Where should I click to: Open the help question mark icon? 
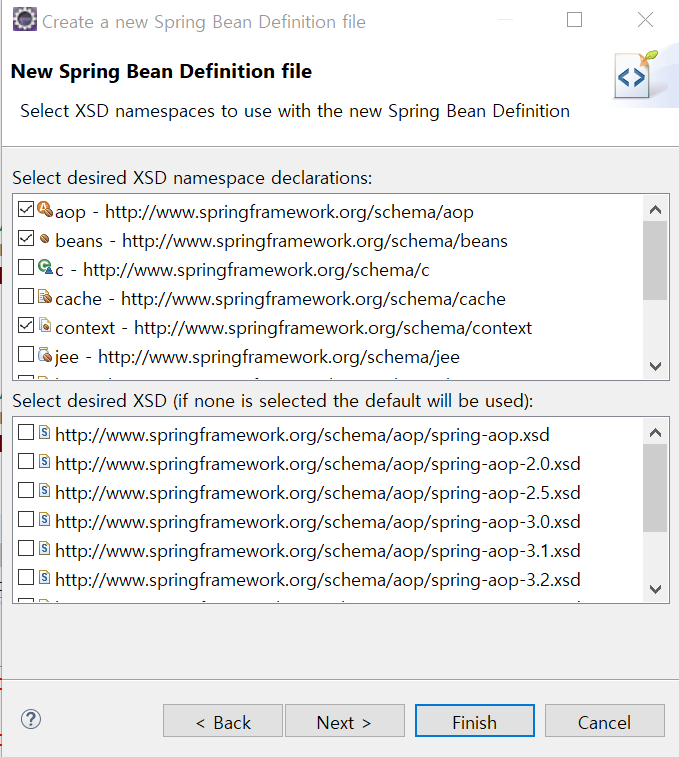click(x=31, y=719)
